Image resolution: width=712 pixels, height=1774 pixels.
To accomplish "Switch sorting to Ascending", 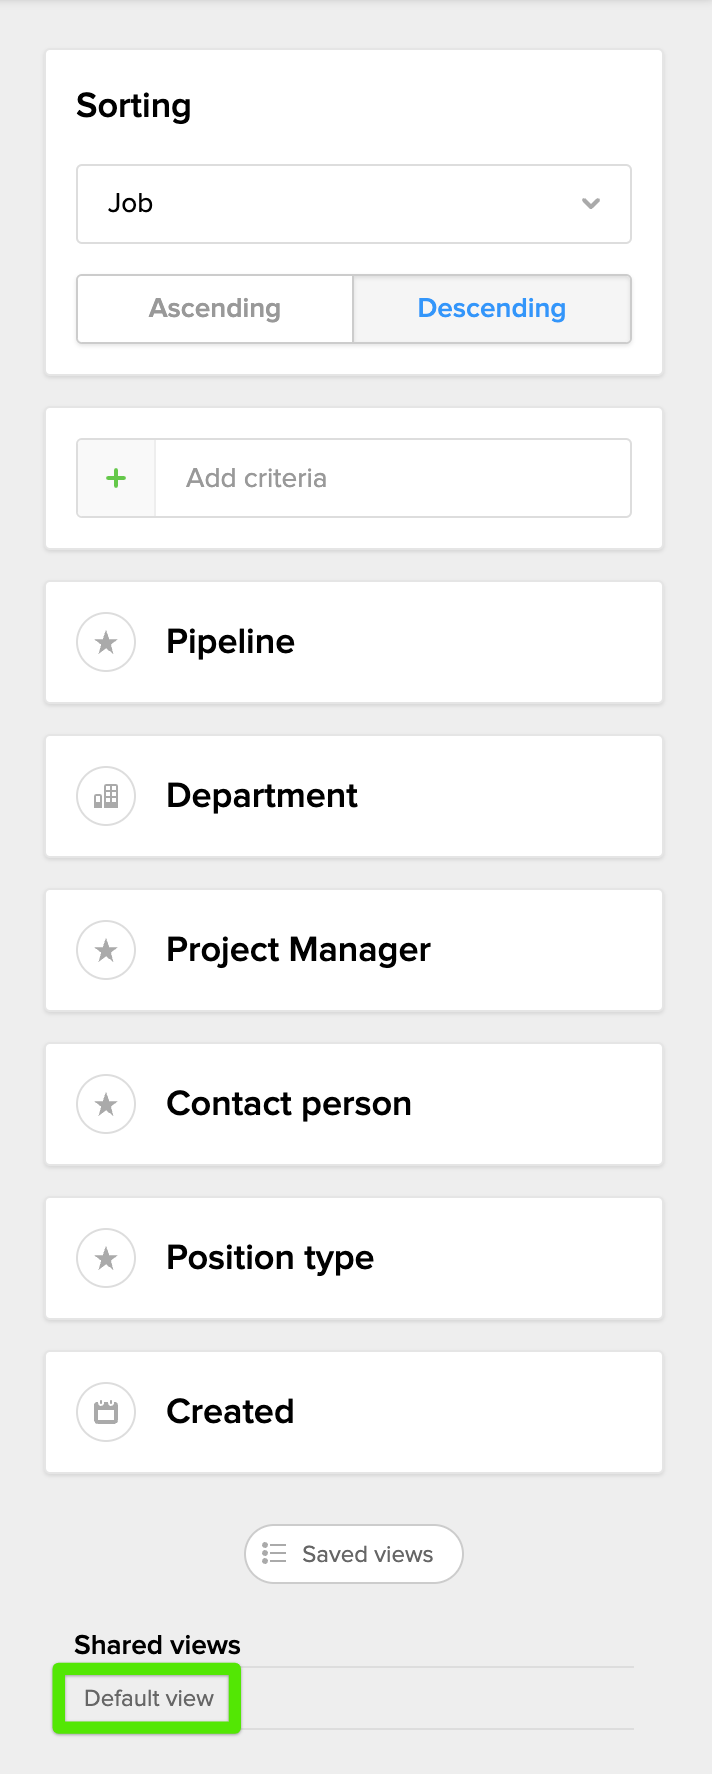I will [215, 309].
